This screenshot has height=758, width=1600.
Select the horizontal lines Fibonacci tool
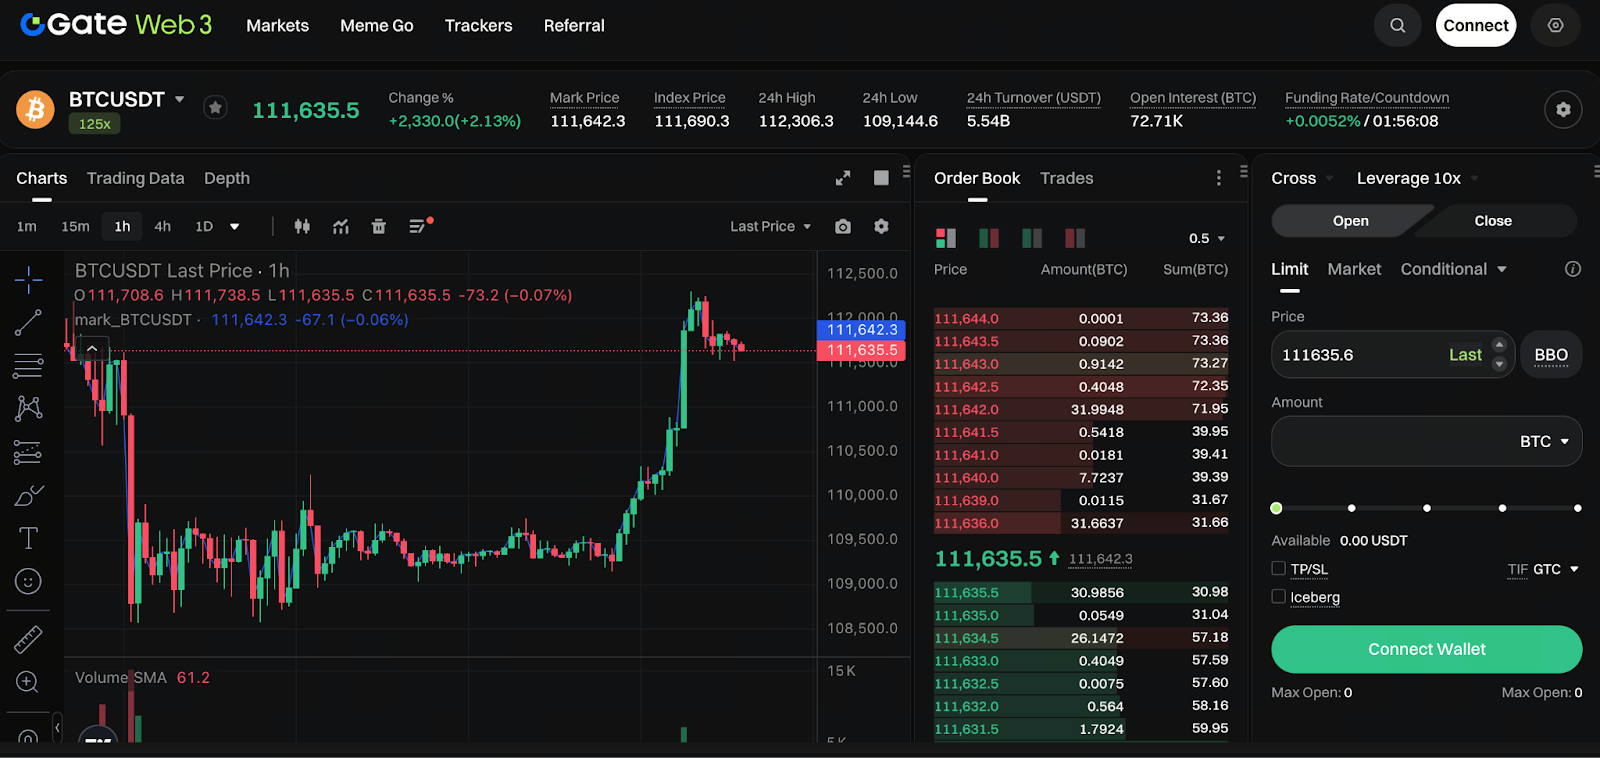(x=28, y=366)
